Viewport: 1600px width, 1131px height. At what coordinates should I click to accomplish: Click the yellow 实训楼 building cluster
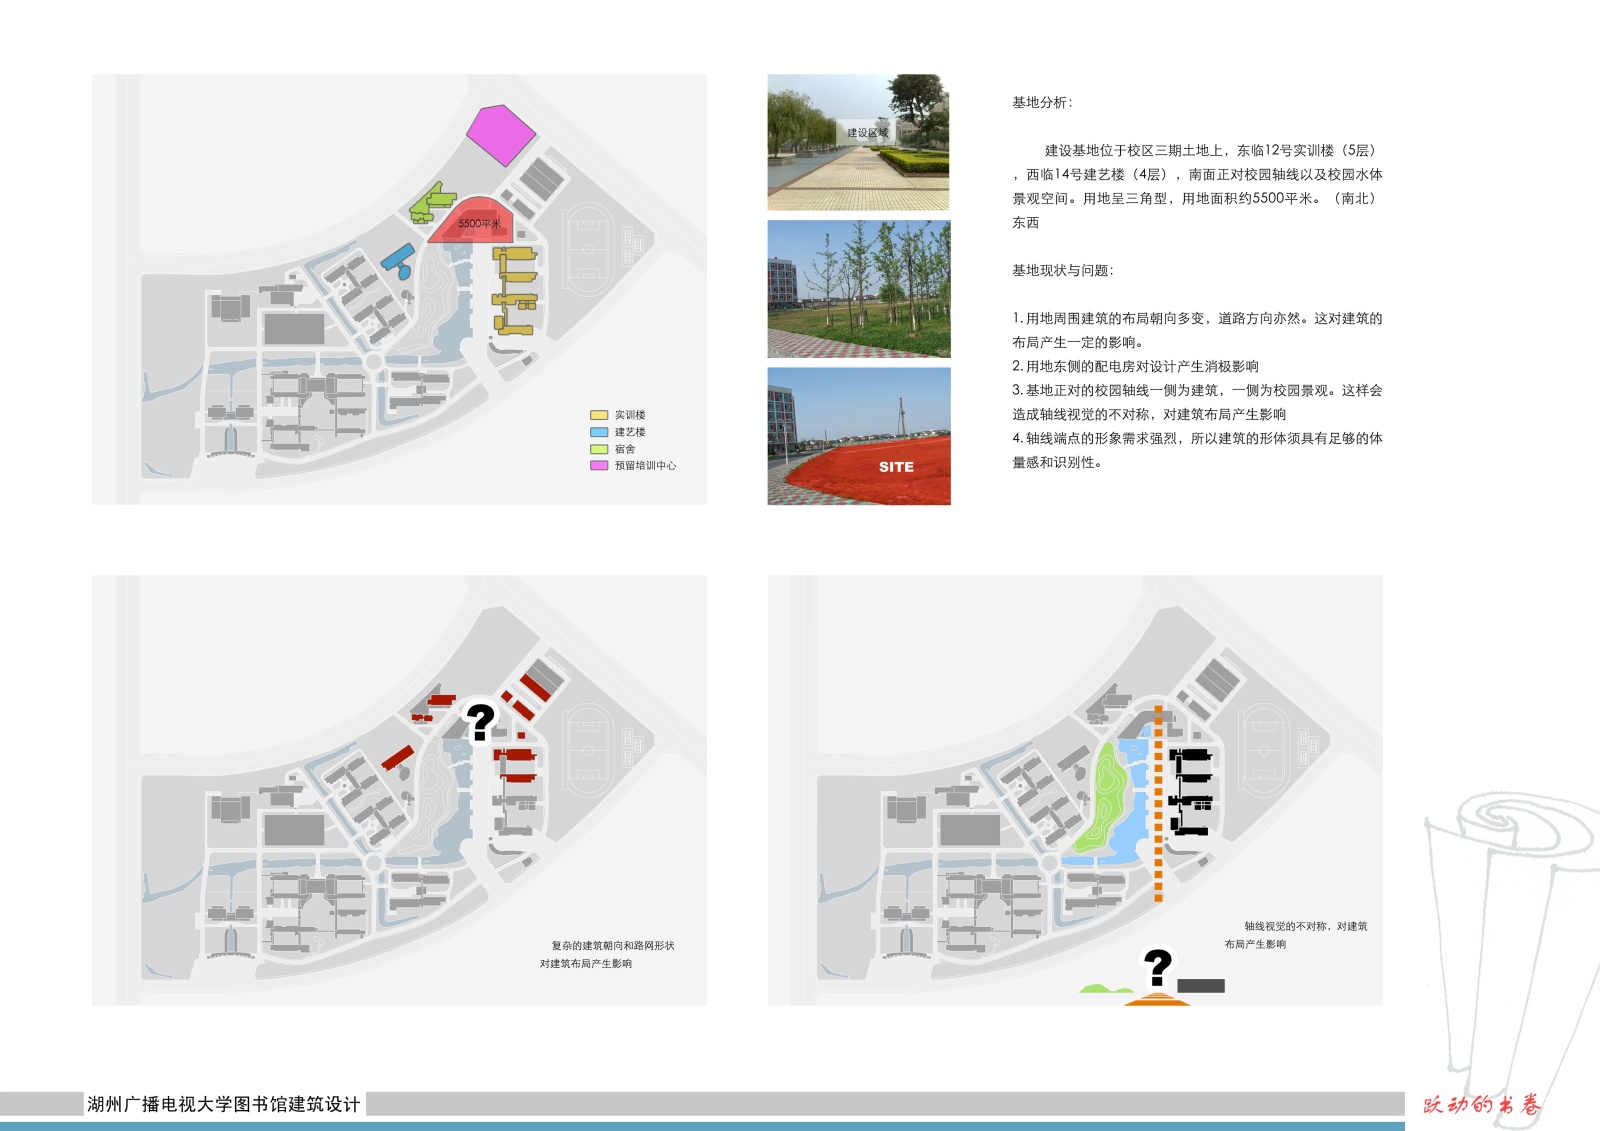[x=515, y=291]
